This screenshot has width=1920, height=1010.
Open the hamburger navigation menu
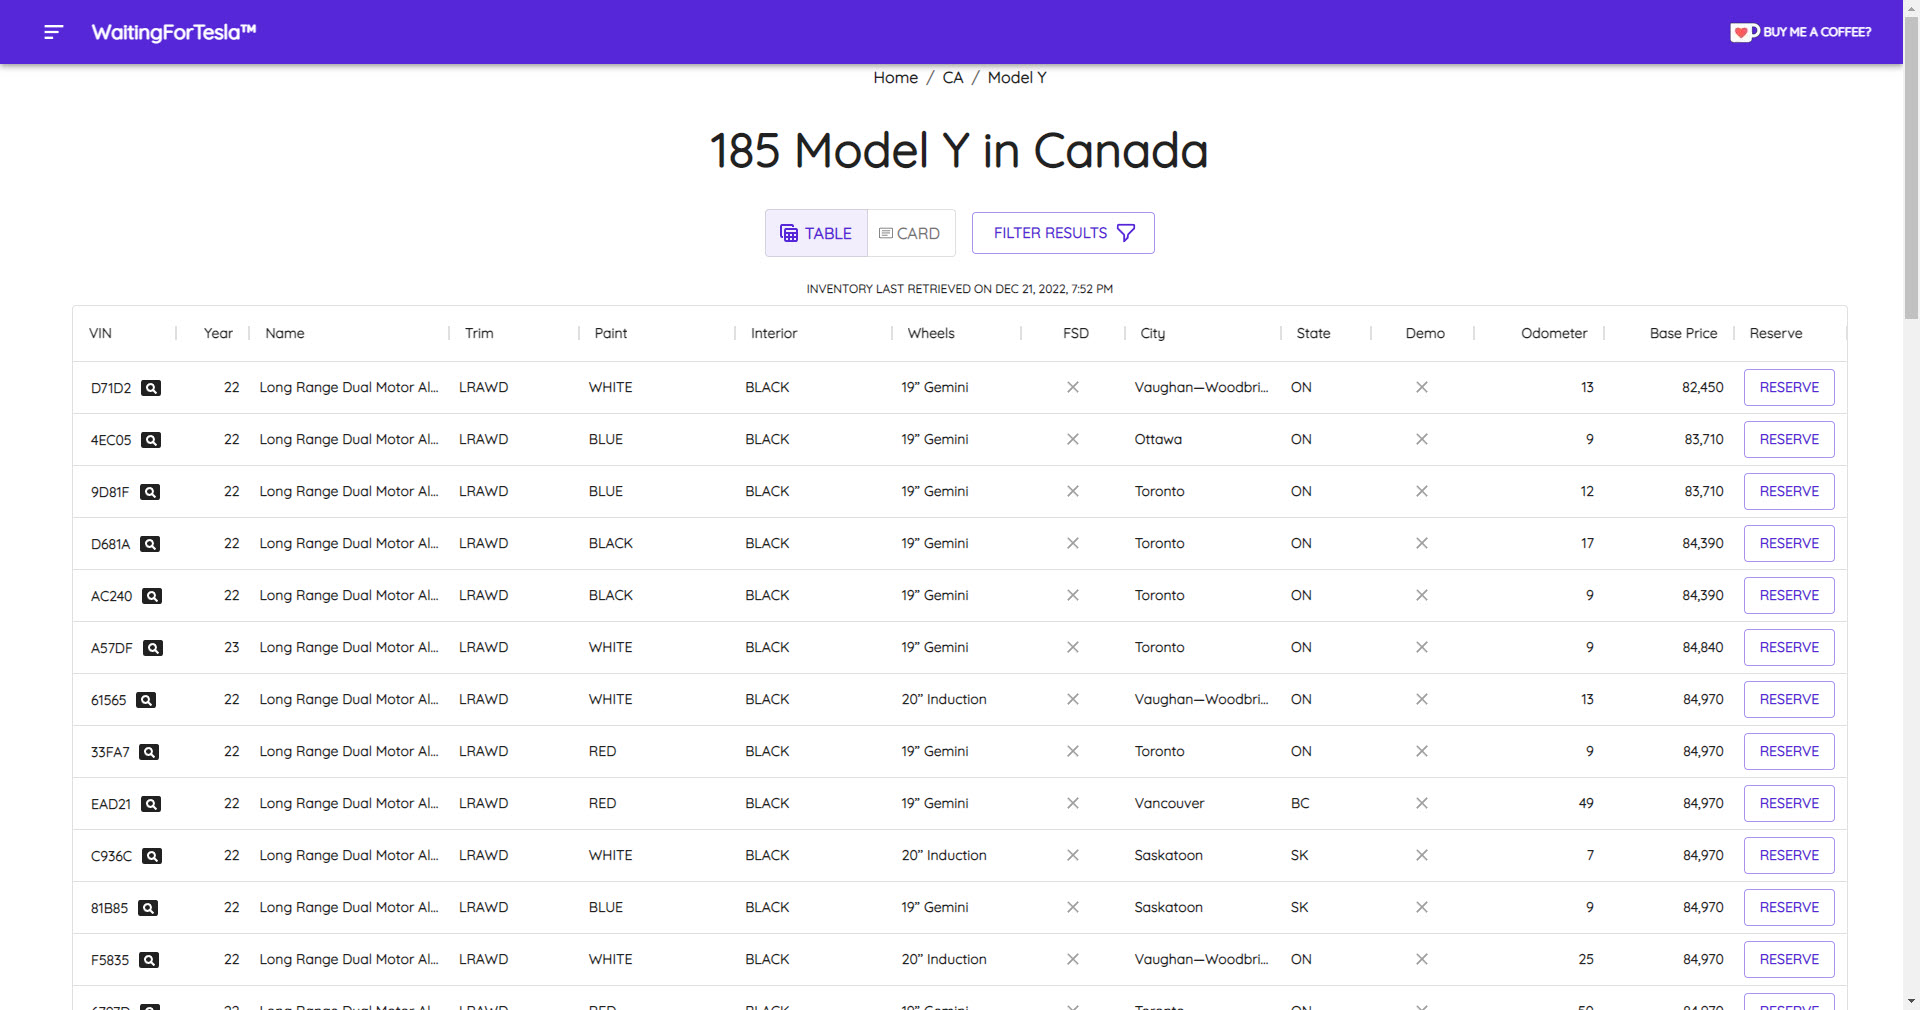[x=54, y=32]
